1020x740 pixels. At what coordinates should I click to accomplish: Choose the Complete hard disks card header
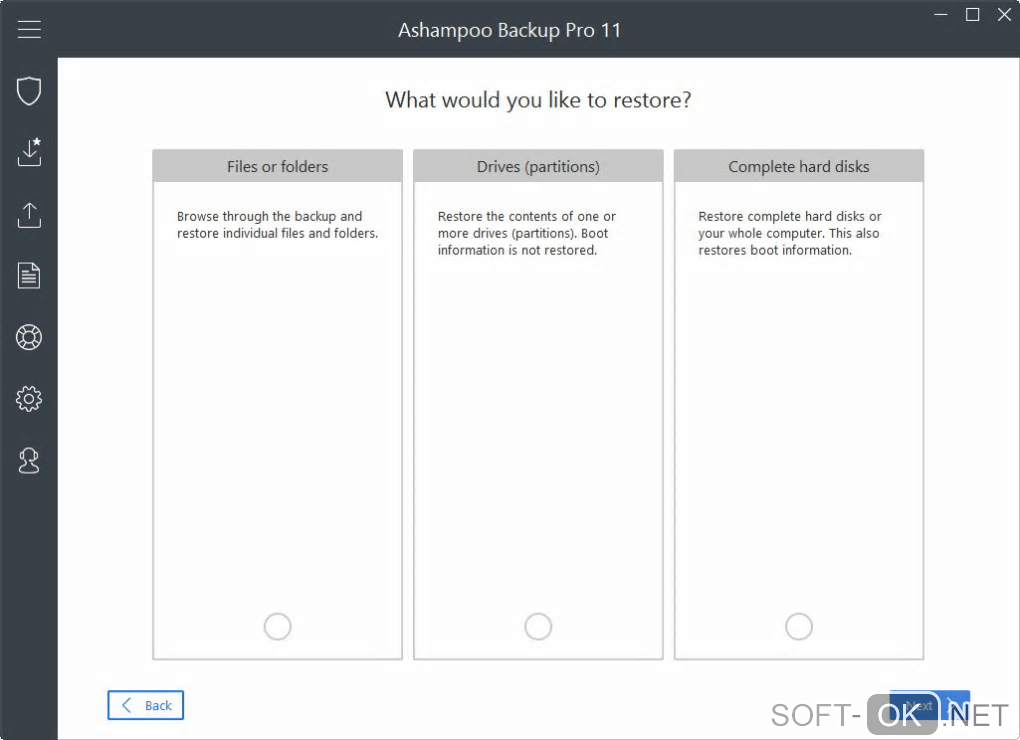point(799,166)
